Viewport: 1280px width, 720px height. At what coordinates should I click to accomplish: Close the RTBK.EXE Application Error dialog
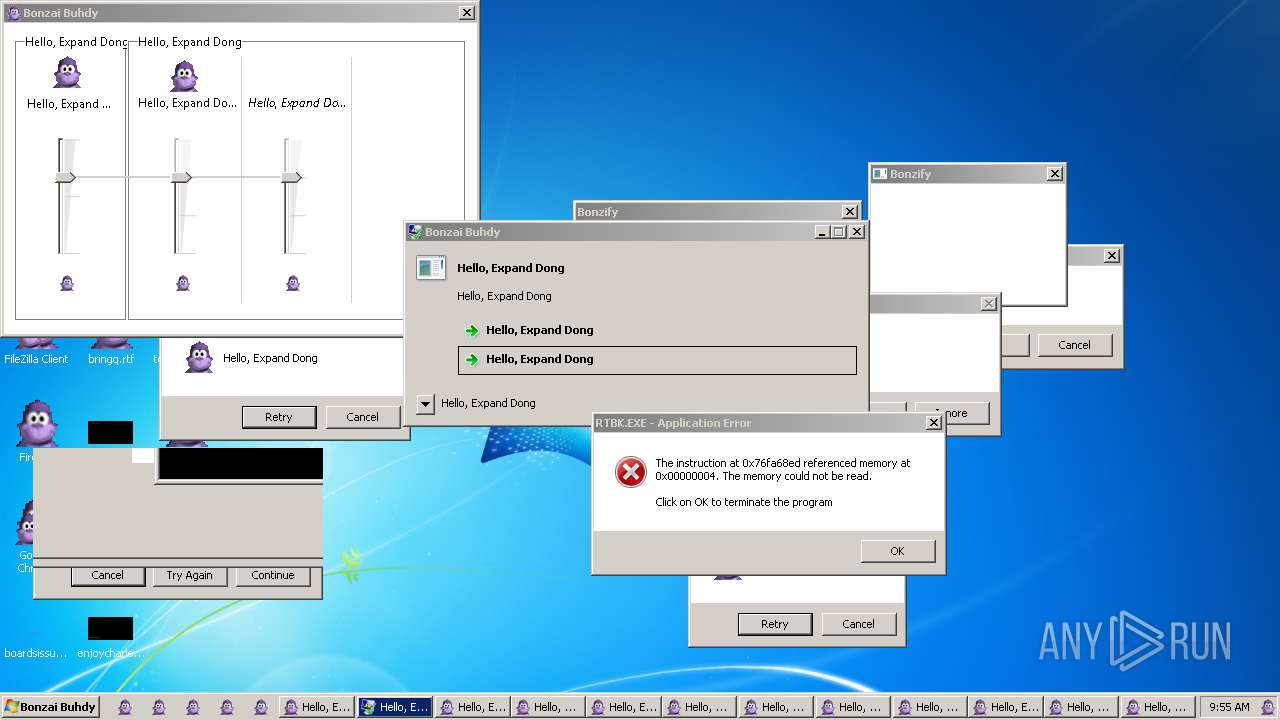point(933,423)
